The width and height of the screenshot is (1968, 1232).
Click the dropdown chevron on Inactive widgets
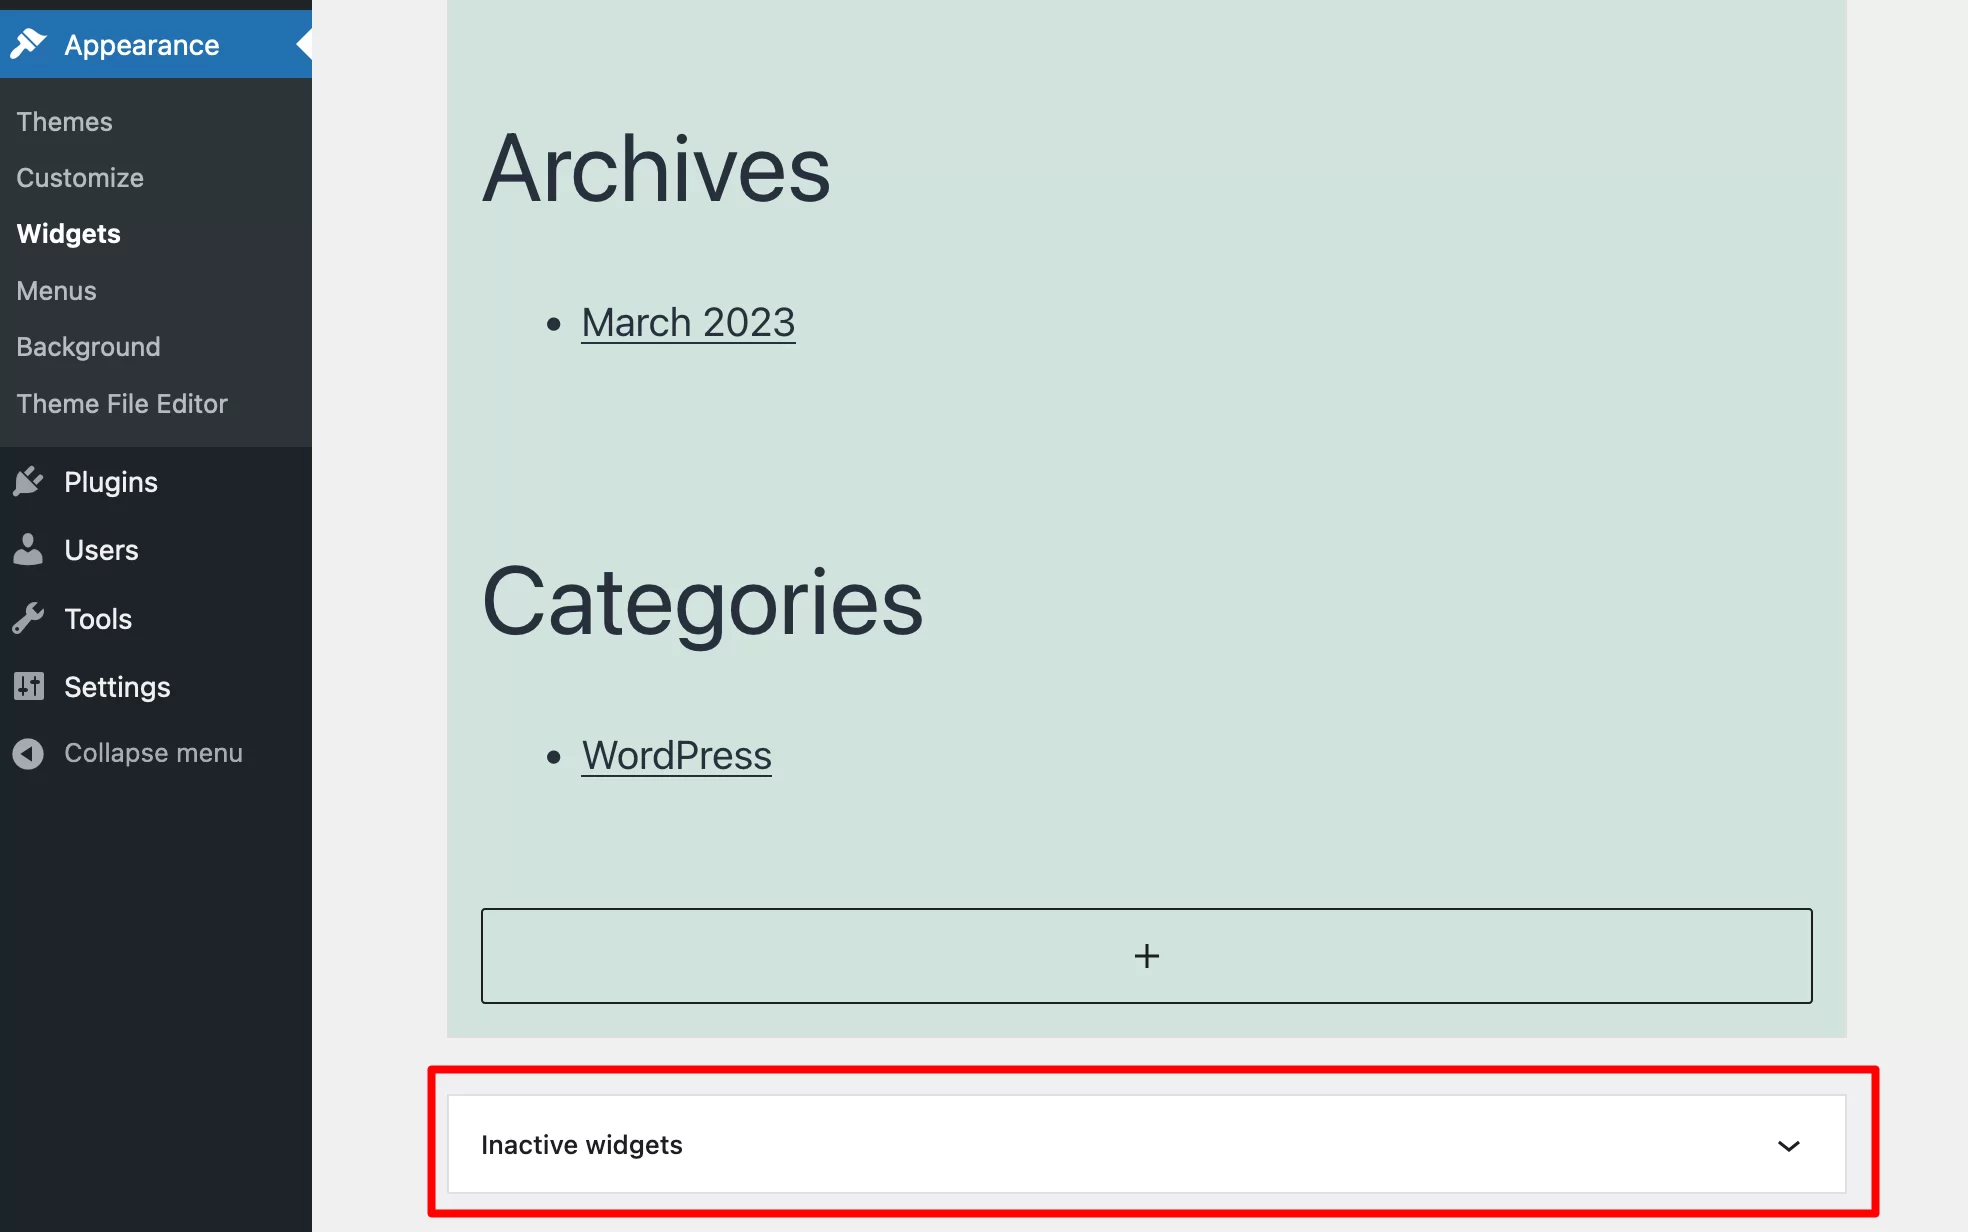[x=1788, y=1145]
